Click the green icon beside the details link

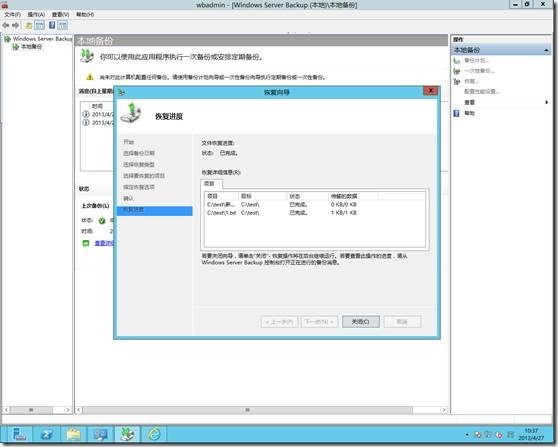[x=86, y=243]
